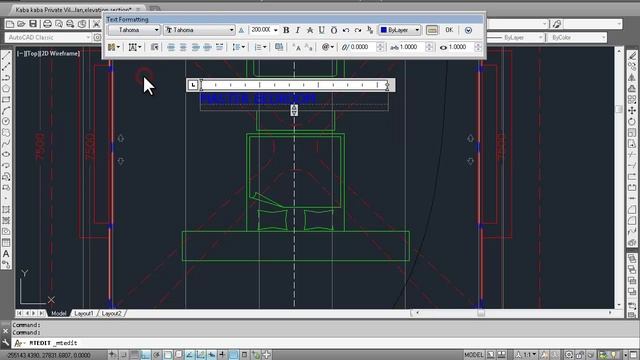This screenshot has height=360, width=640.
Task: Click the left indent marker on text ruler
Action: point(202,85)
